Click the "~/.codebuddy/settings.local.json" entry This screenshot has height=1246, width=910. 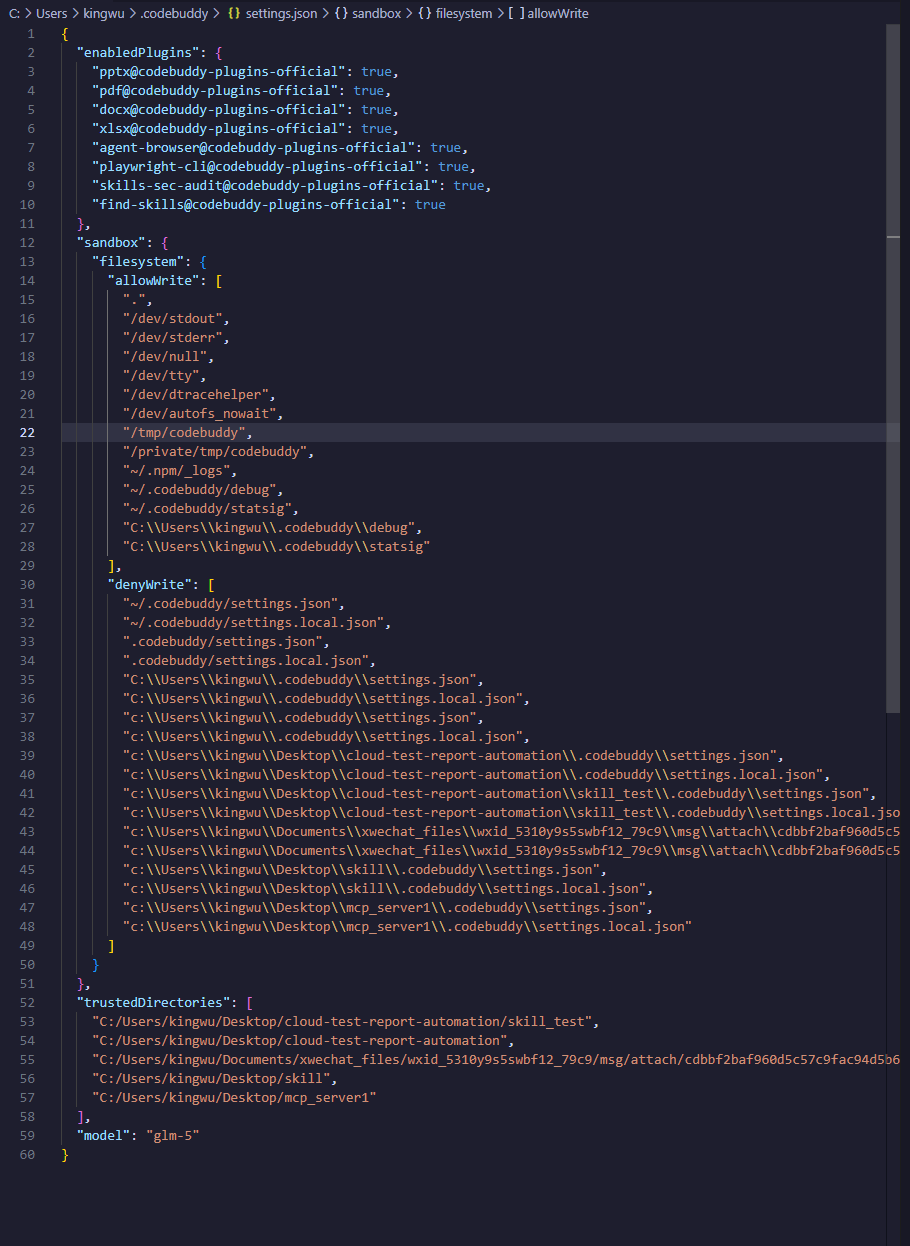(254, 622)
